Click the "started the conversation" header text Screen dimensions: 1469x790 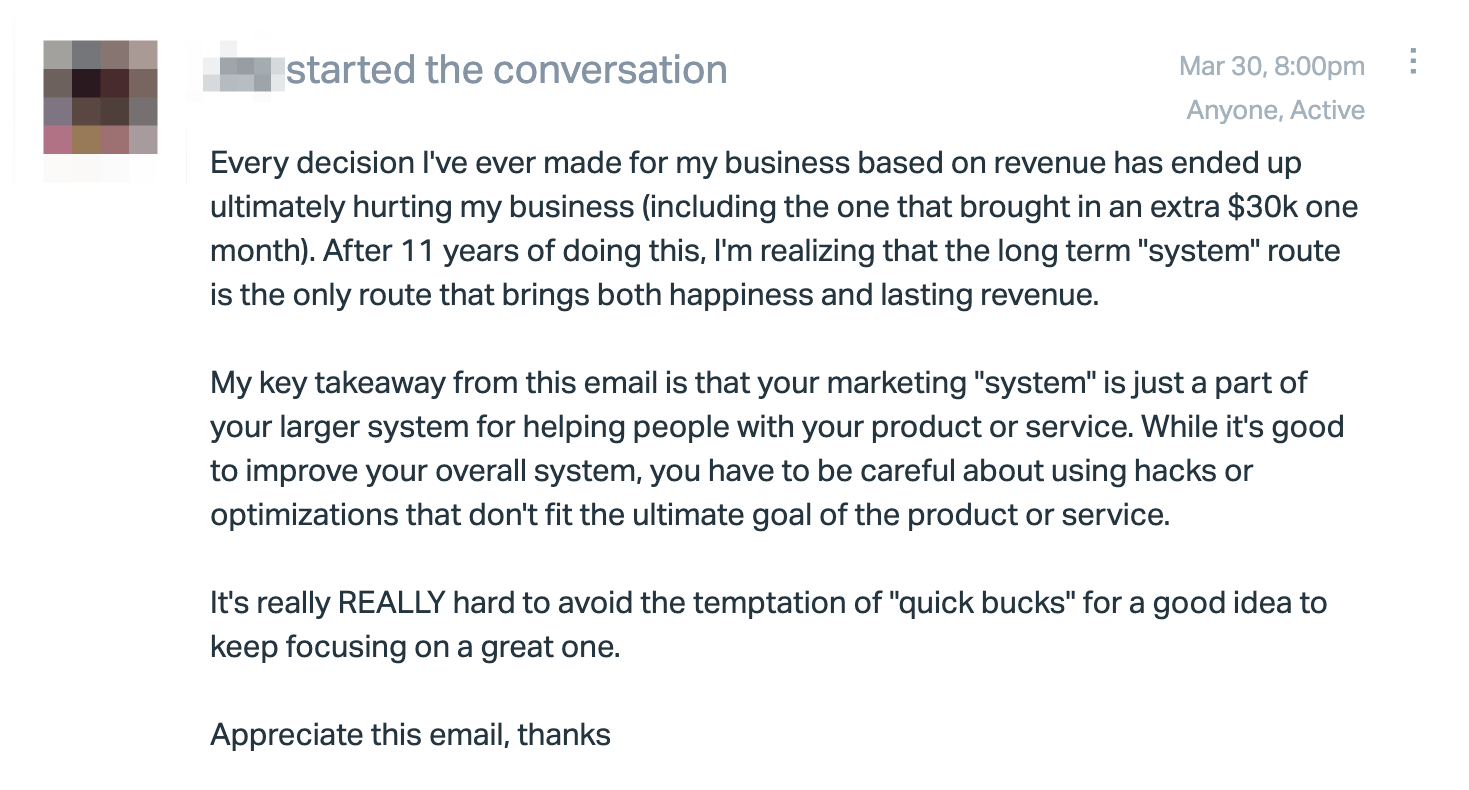coord(507,70)
